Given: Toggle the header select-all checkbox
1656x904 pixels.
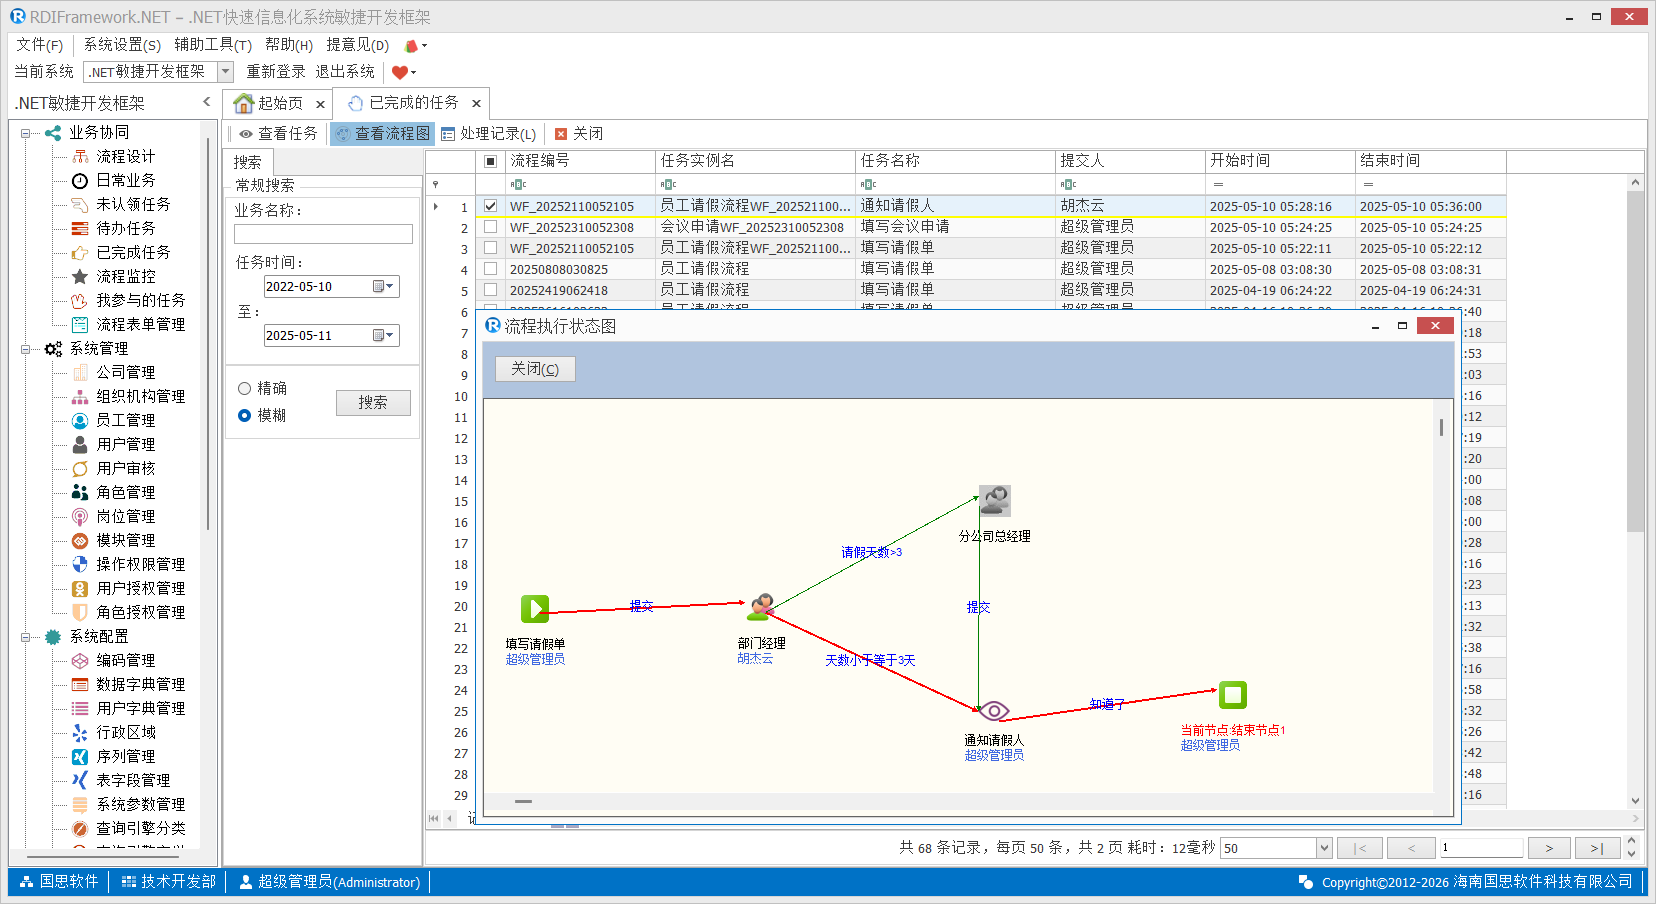Looking at the screenshot, I should [490, 161].
